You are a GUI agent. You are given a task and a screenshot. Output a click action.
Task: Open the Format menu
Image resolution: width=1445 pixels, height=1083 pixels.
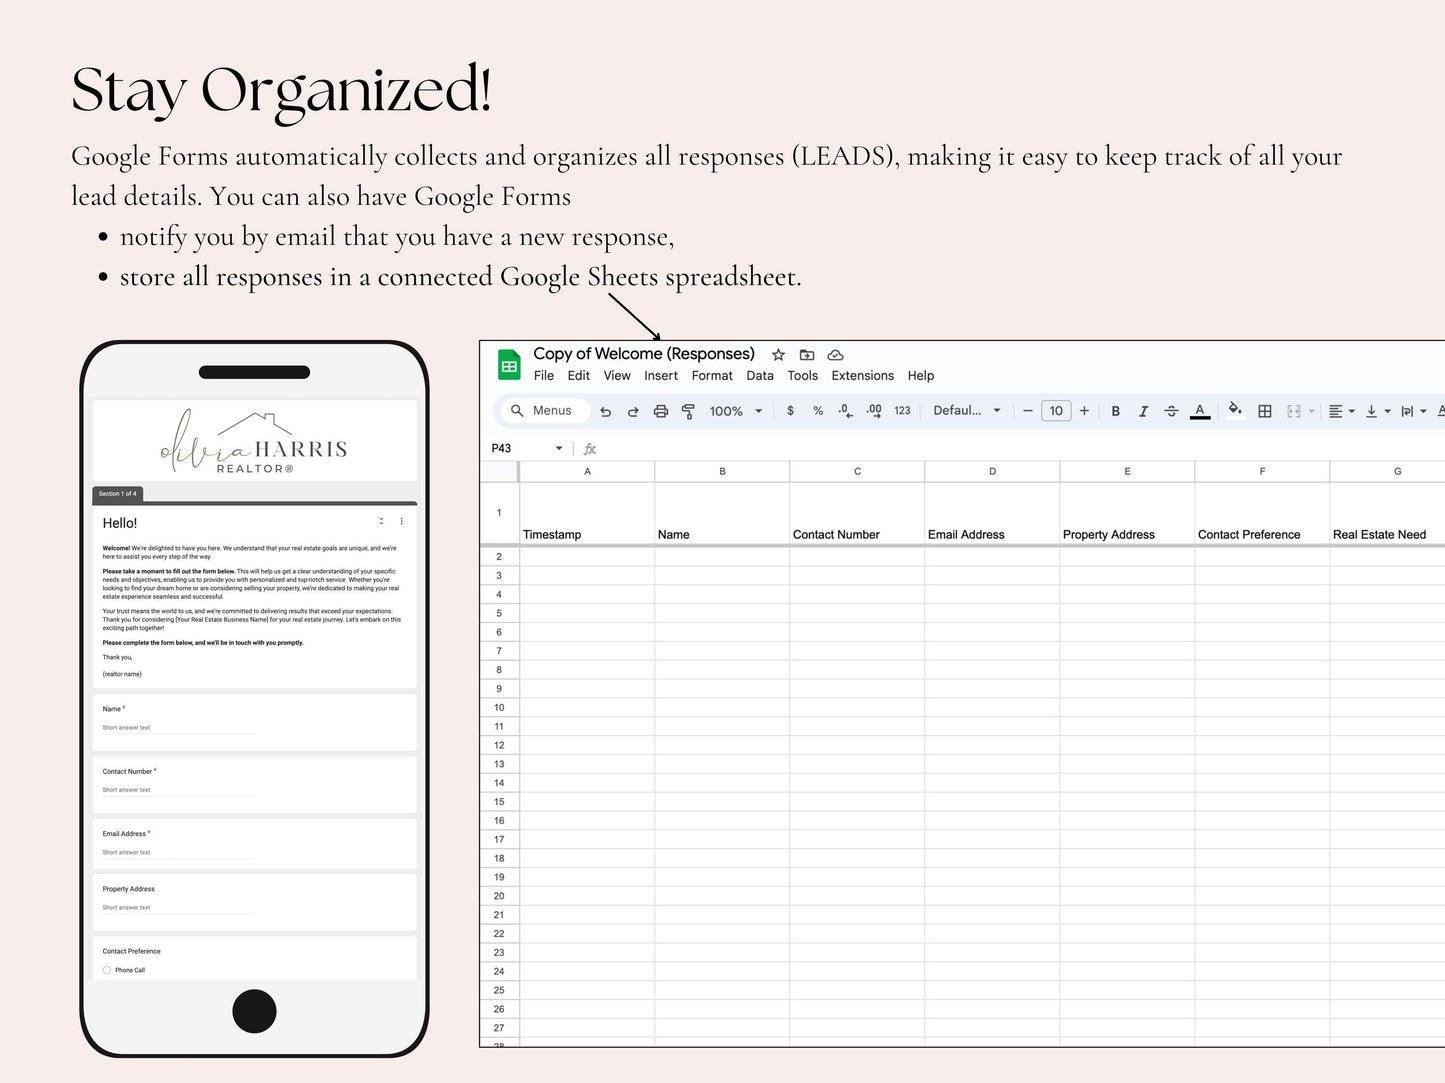pyautogui.click(x=712, y=376)
